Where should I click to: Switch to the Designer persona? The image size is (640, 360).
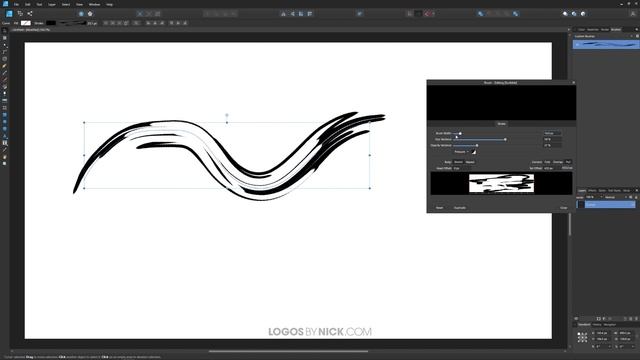[x=9, y=13]
